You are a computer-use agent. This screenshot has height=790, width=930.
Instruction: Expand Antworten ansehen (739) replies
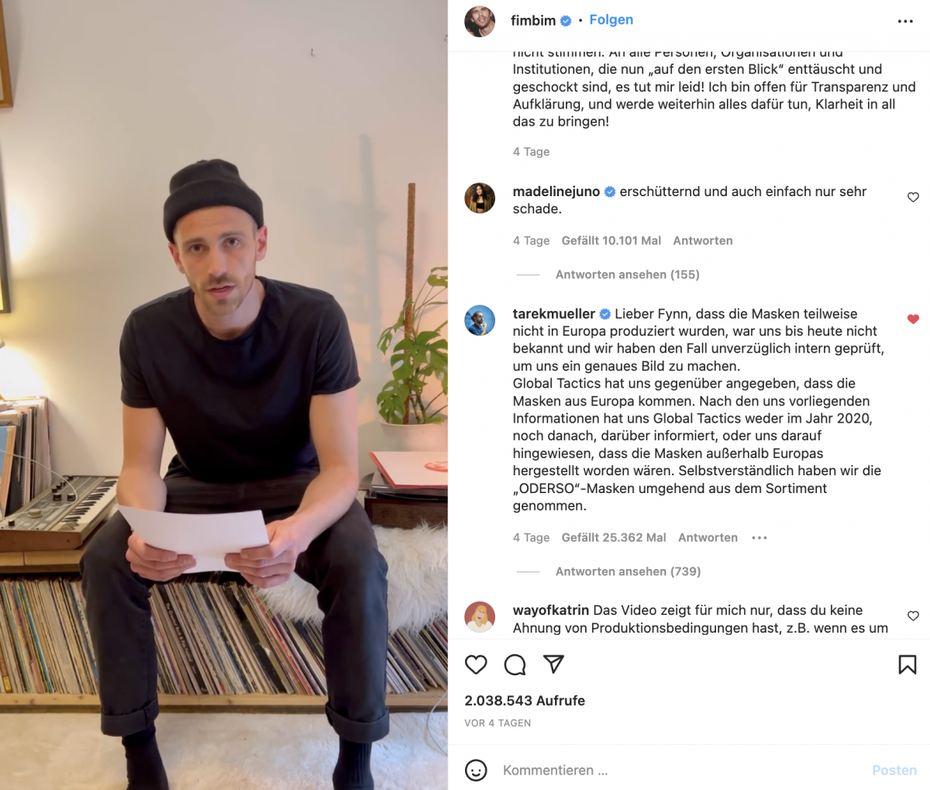point(628,571)
